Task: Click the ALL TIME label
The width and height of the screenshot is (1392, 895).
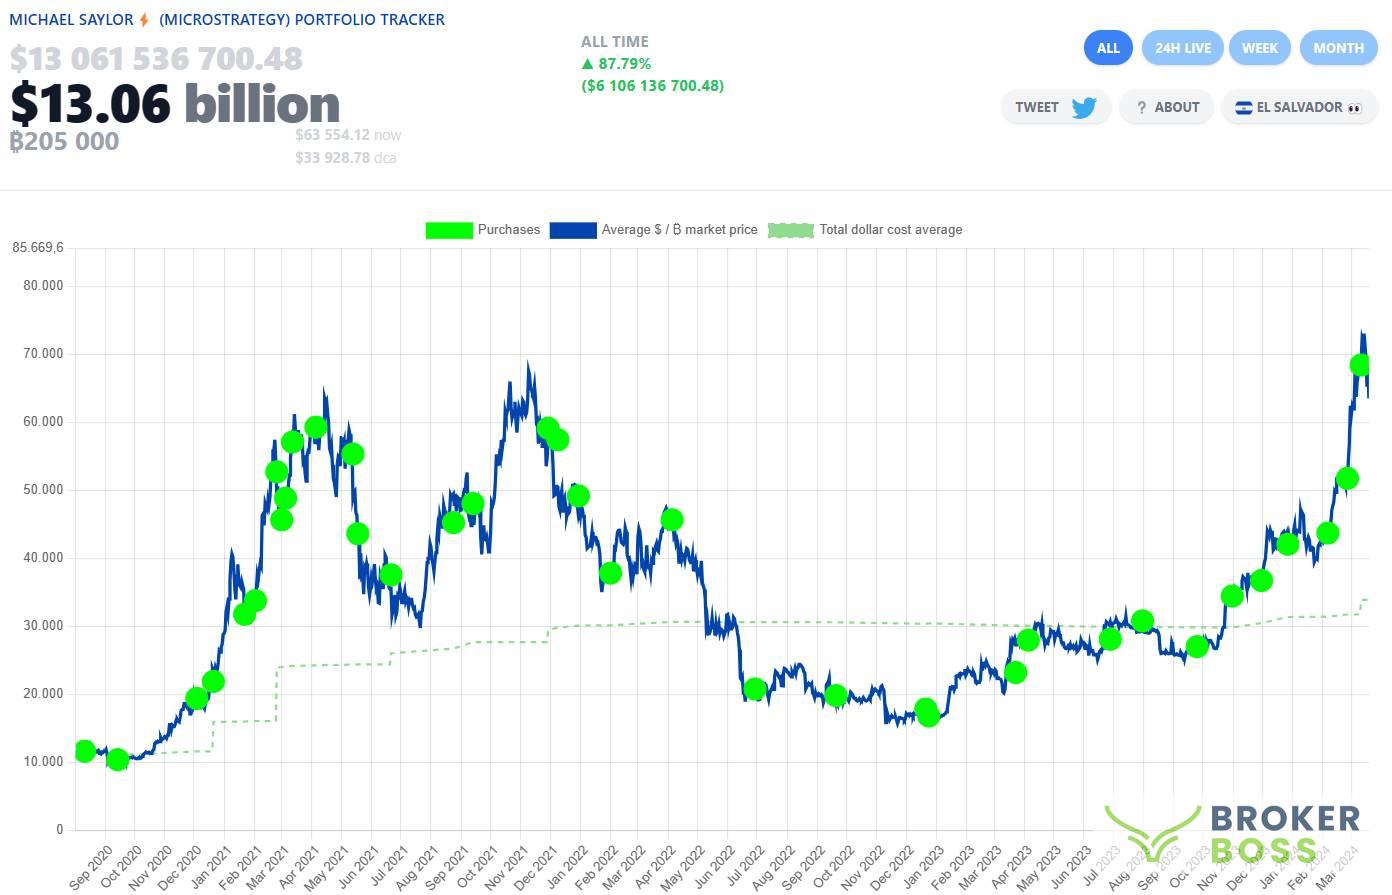Action: pyautogui.click(x=615, y=41)
